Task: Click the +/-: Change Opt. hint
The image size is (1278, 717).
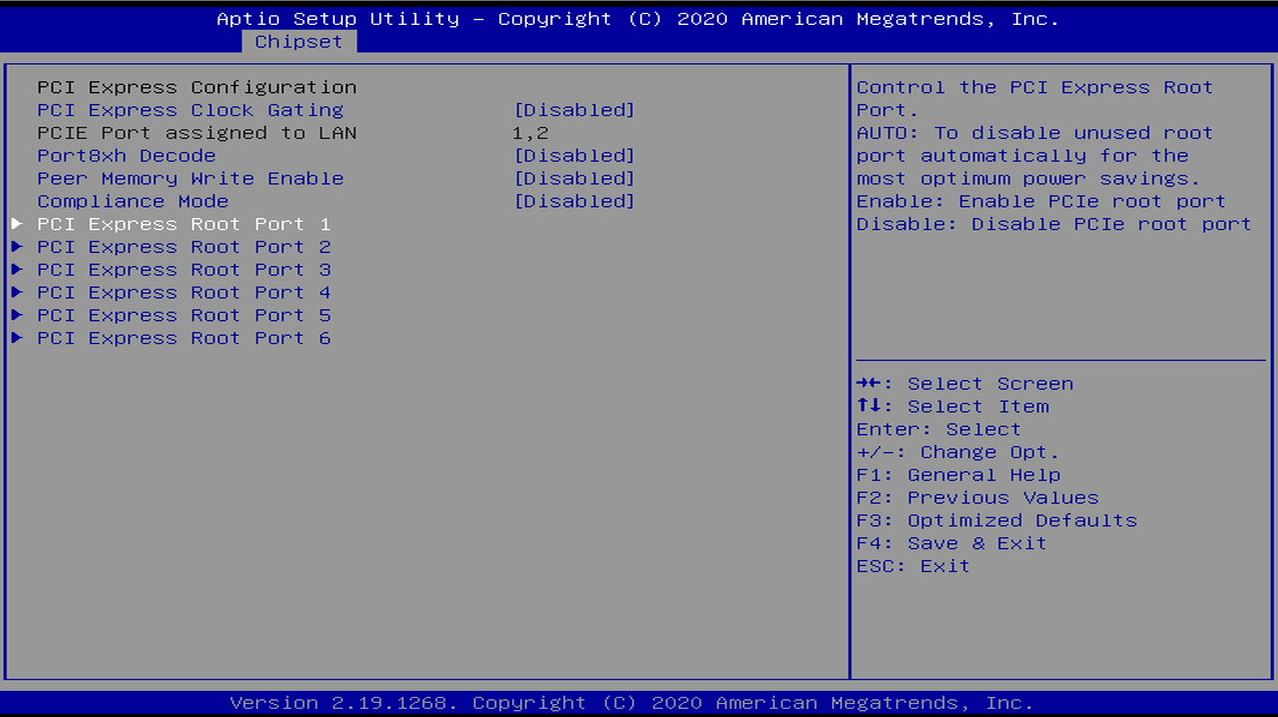Action: 958,453
